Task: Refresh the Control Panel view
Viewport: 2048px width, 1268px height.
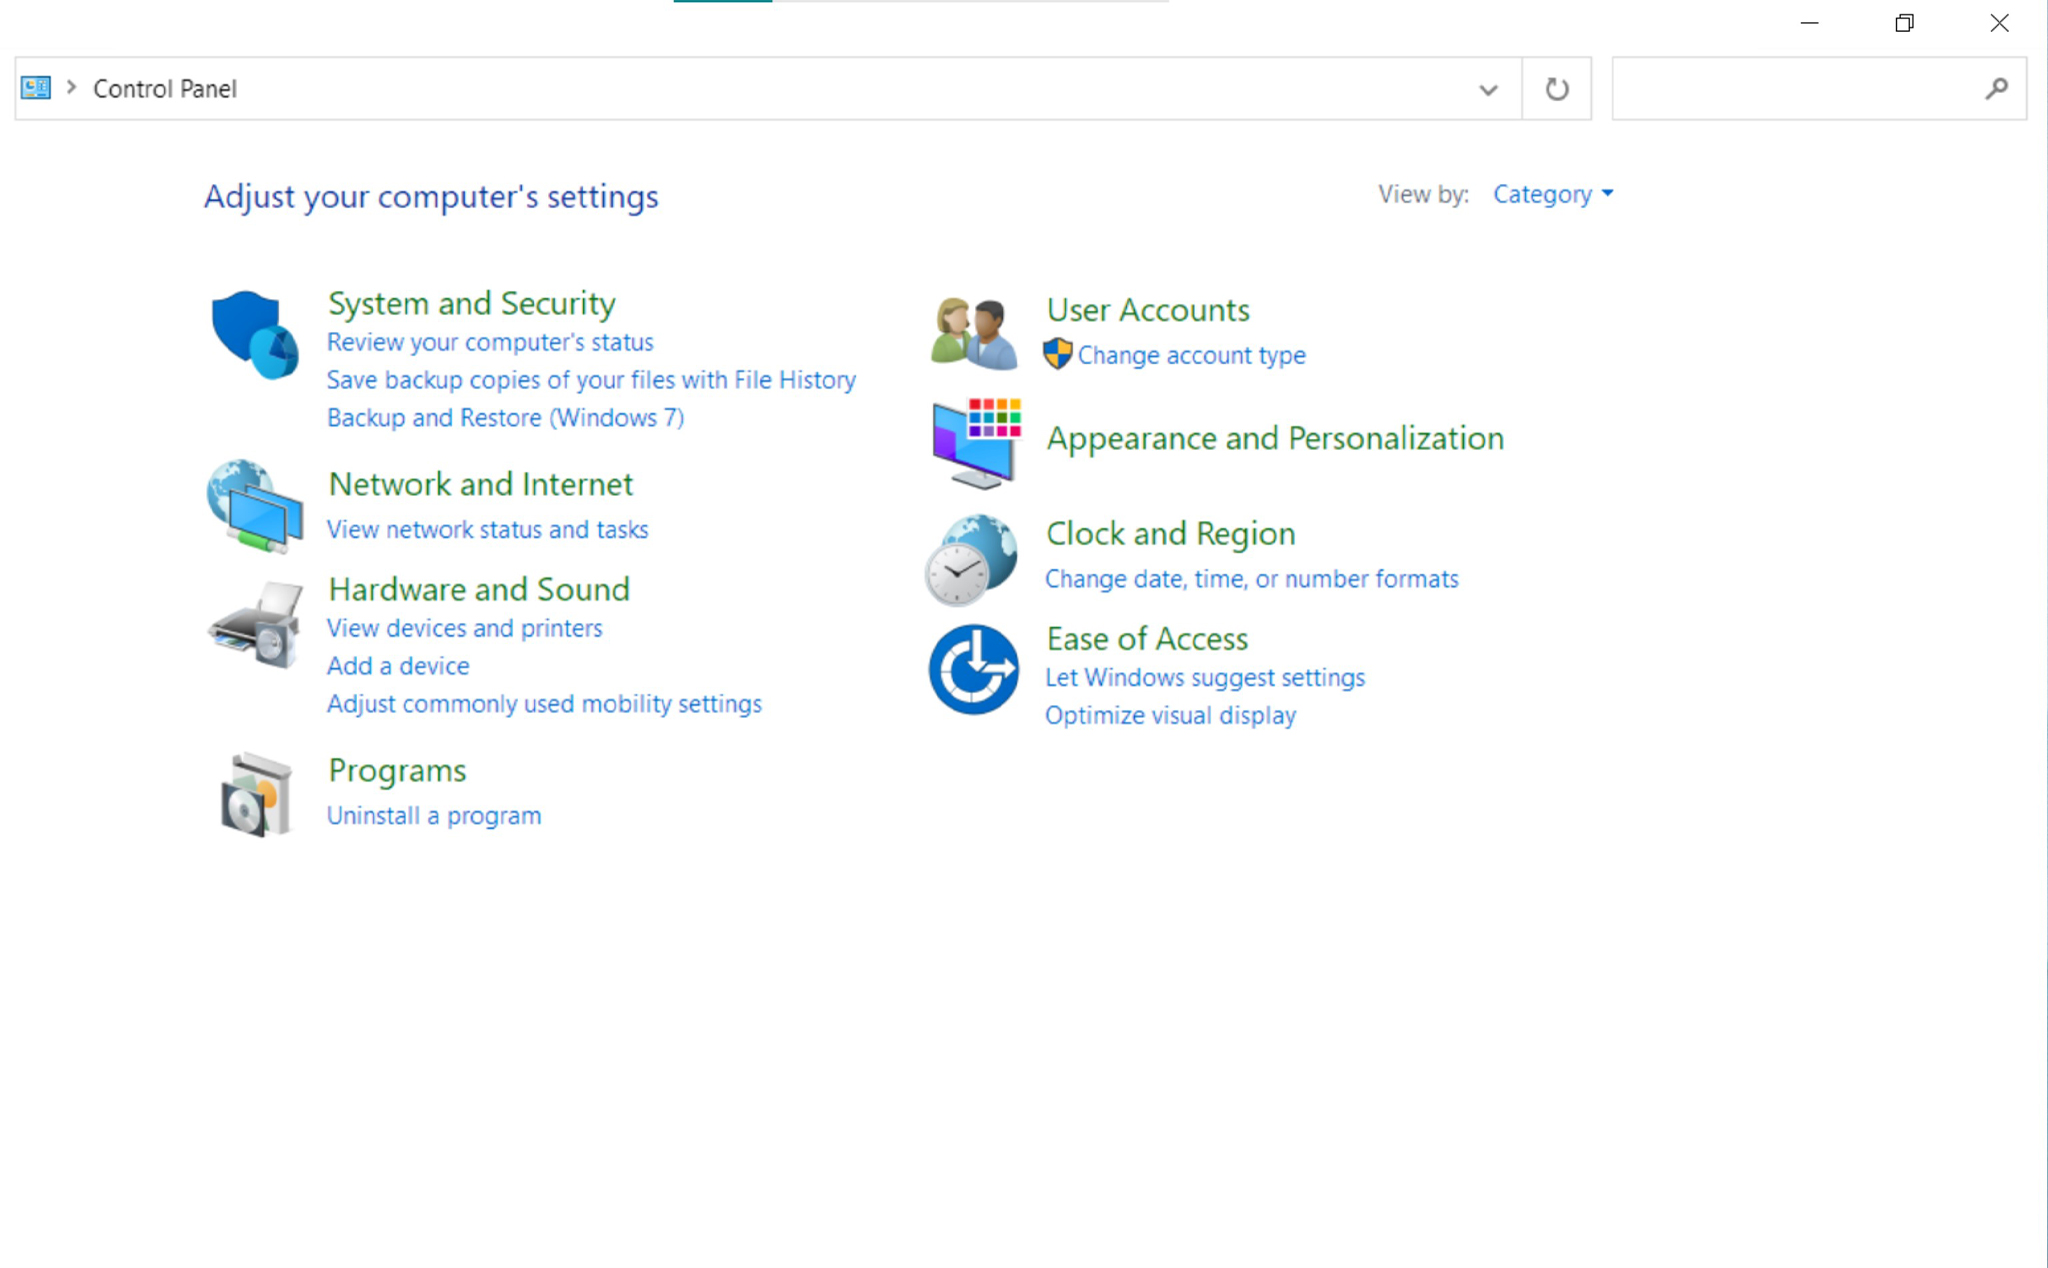Action: pyautogui.click(x=1557, y=89)
